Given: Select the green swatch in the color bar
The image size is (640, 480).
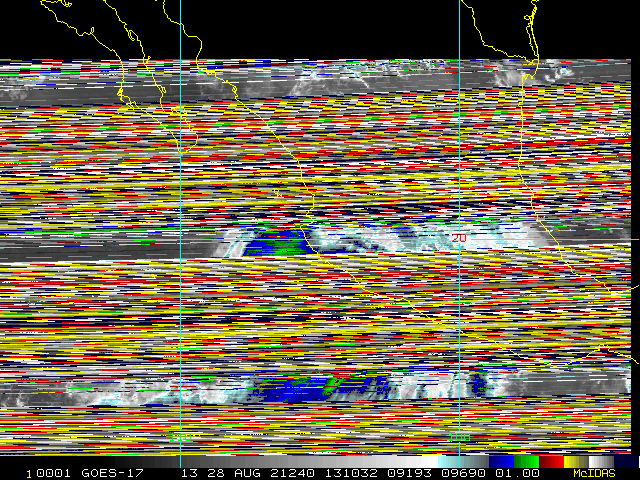Looking at the screenshot, I should pos(527,462).
